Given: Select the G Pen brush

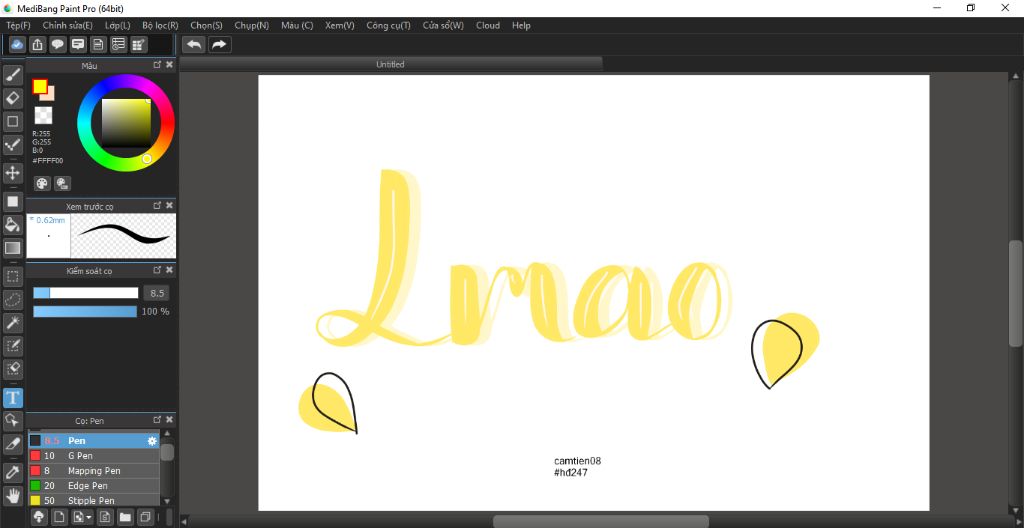Looking at the screenshot, I should pos(94,455).
